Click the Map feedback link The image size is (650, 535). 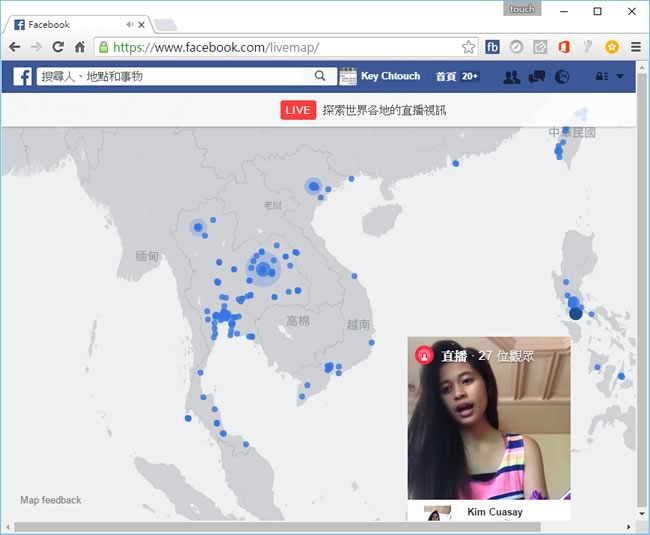51,500
